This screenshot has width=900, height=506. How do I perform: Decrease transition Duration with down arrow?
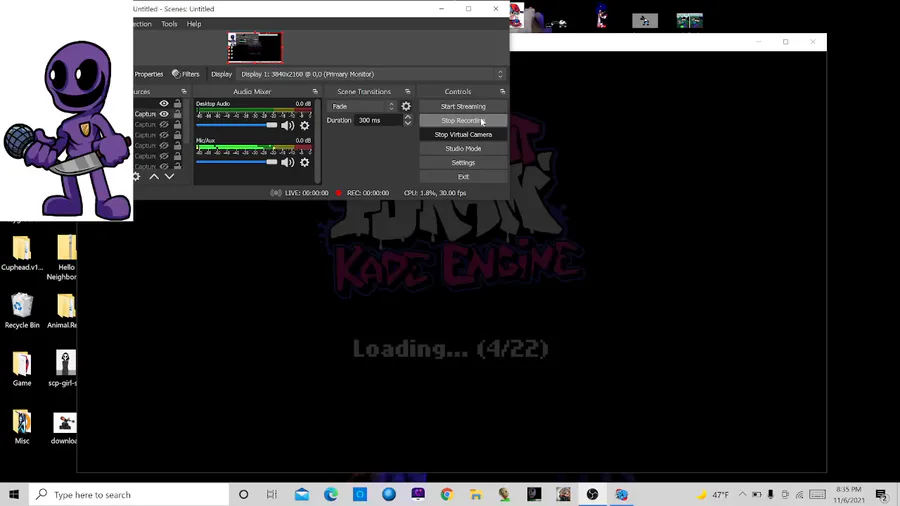pos(408,123)
